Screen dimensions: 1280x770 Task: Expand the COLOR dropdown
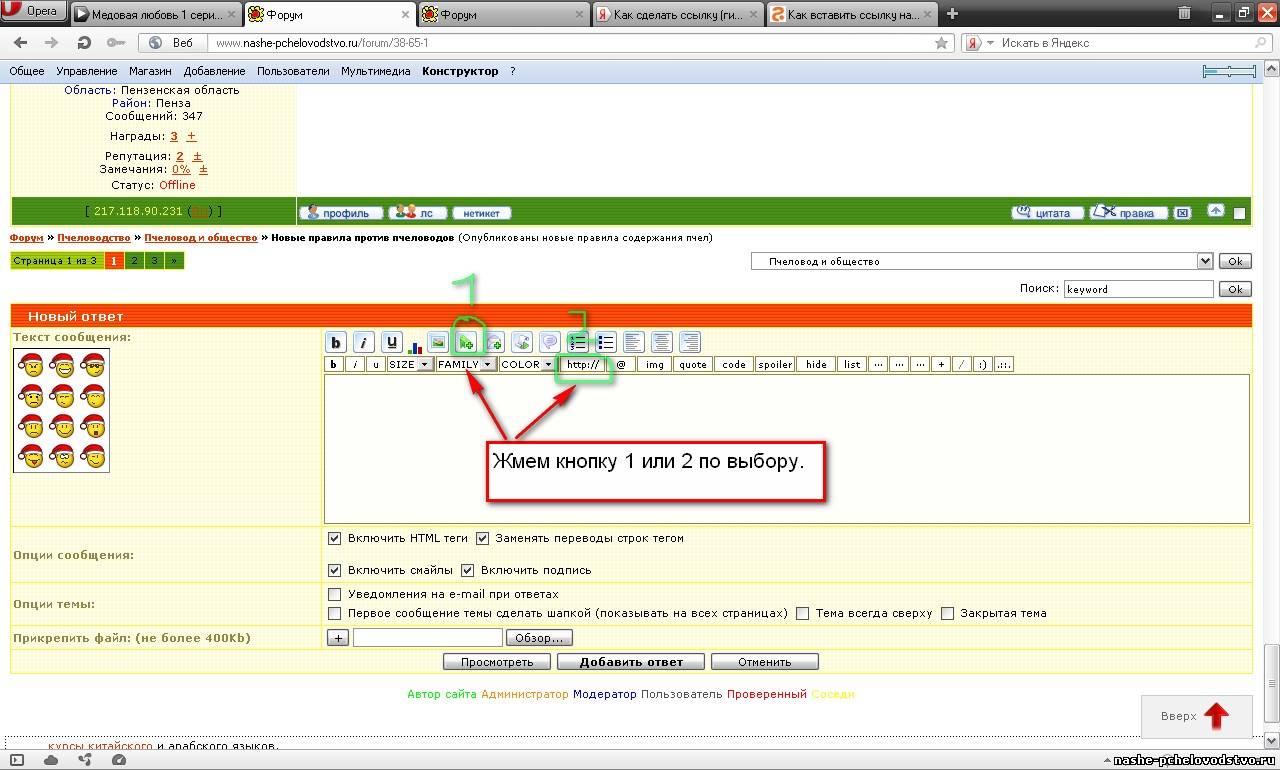click(x=527, y=365)
